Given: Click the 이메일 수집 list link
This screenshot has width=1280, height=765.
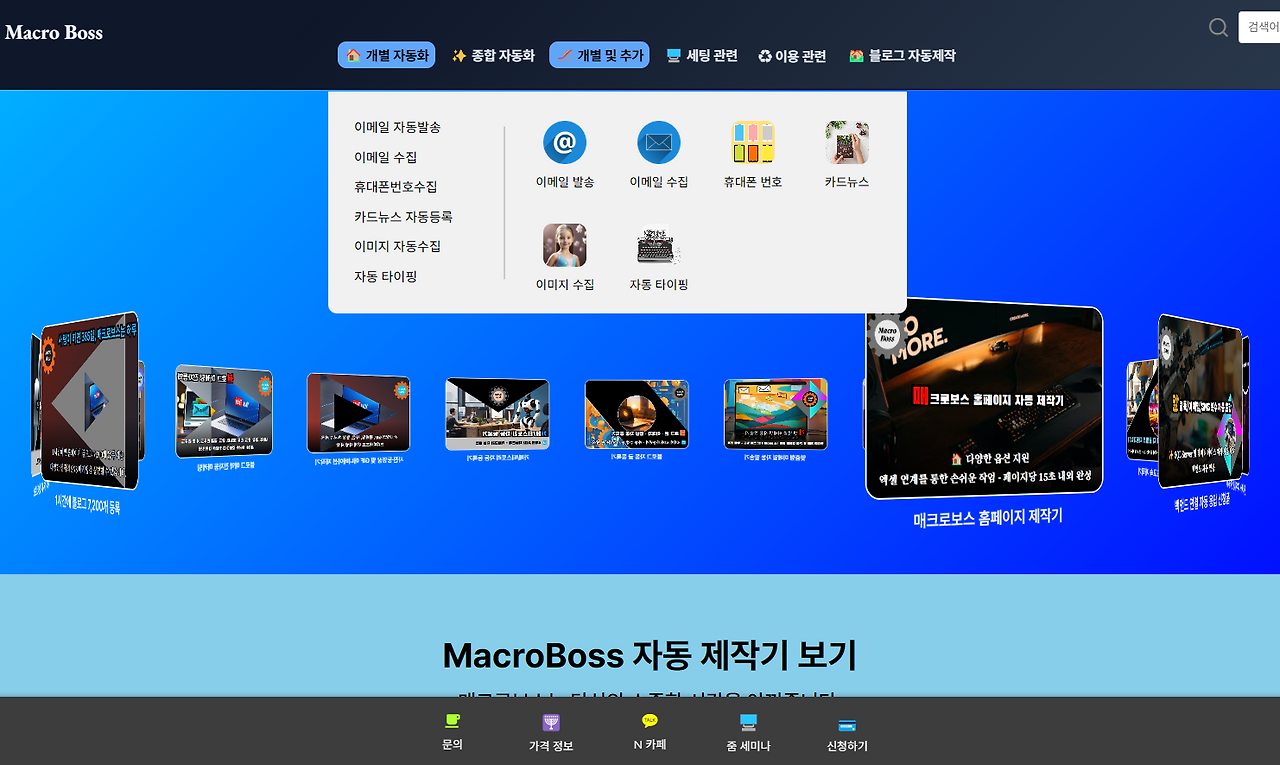Looking at the screenshot, I should [x=386, y=157].
